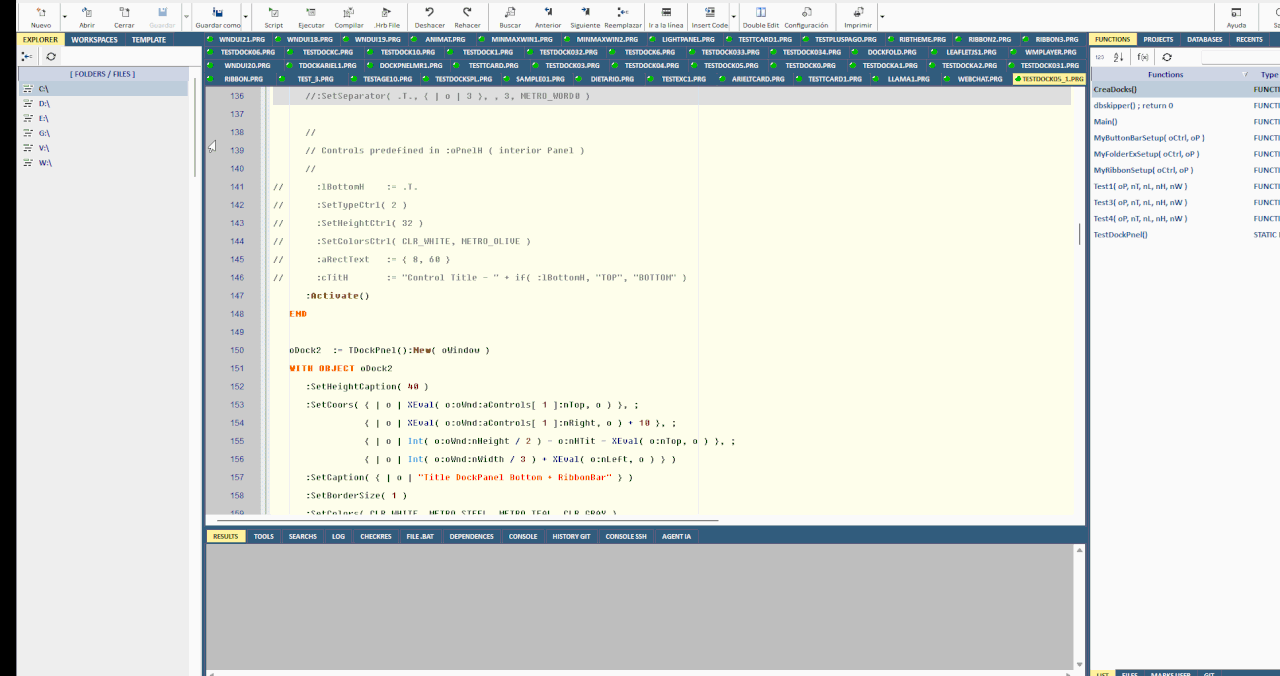Screen dimensions: 1280x676
Task: Run the program with Ejecutar icon
Action: (311, 13)
